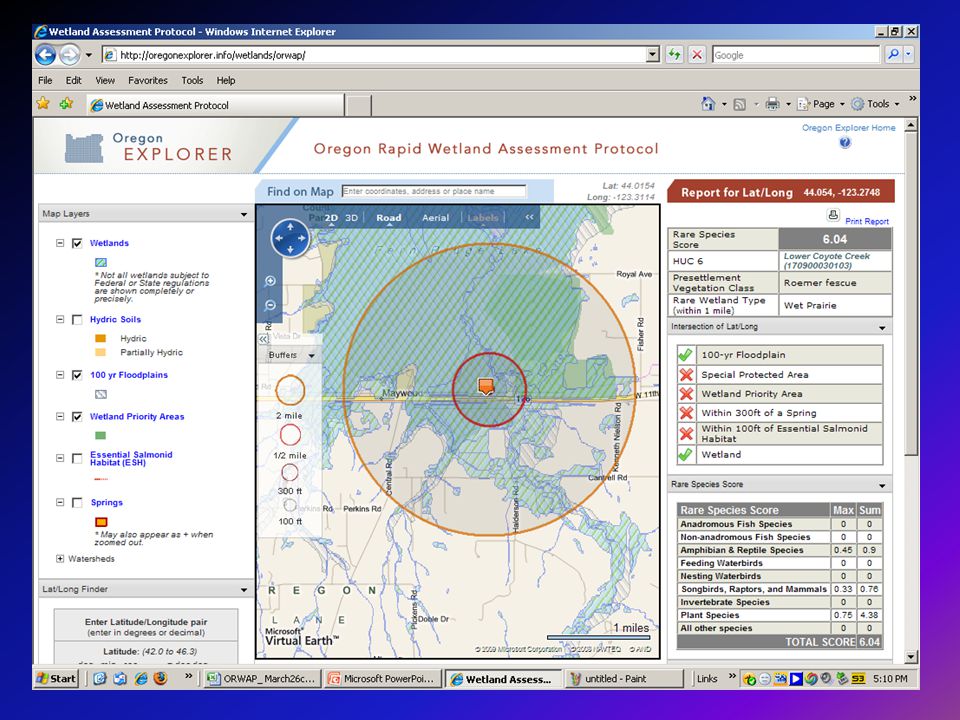This screenshot has width=960, height=720.
Task: Open Firefox from quick launch
Action: coord(160,678)
